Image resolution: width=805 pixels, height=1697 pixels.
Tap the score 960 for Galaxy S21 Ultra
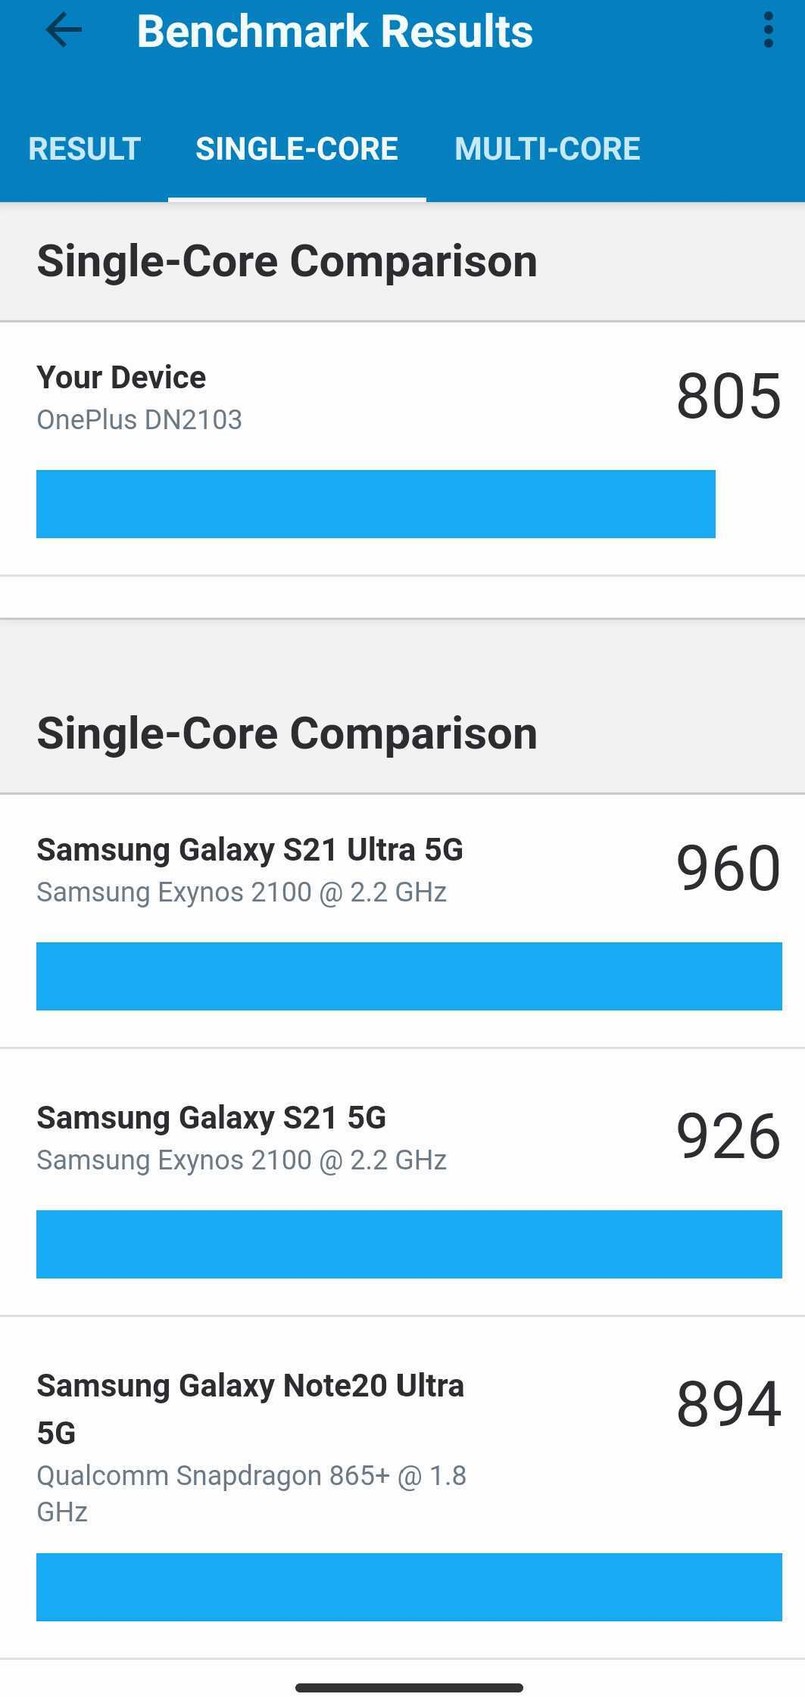tap(729, 868)
